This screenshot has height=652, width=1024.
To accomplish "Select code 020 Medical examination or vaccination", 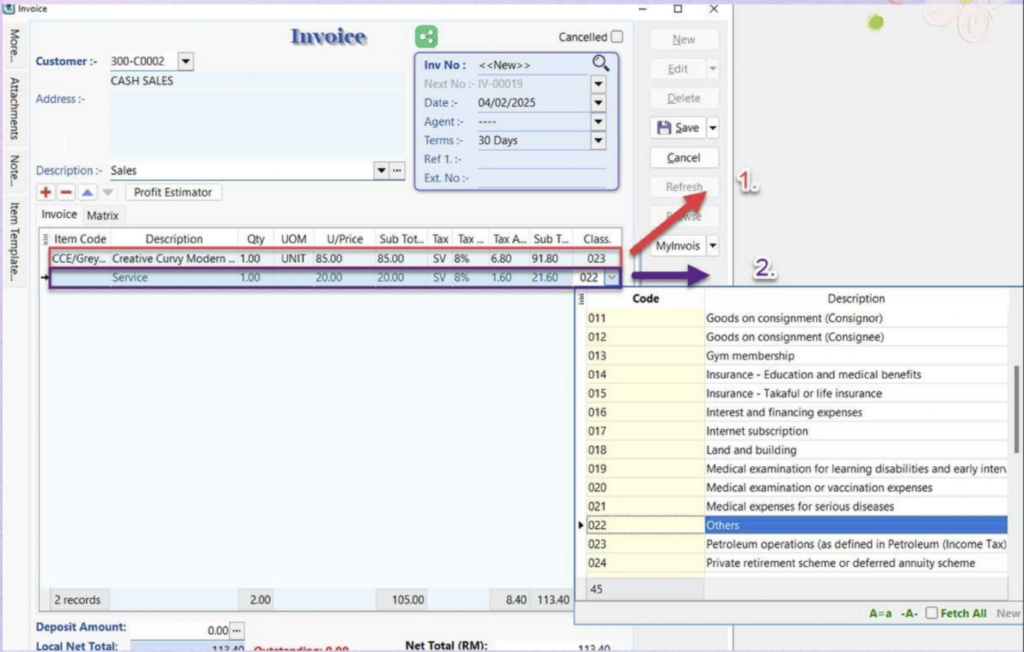I will click(x=797, y=488).
